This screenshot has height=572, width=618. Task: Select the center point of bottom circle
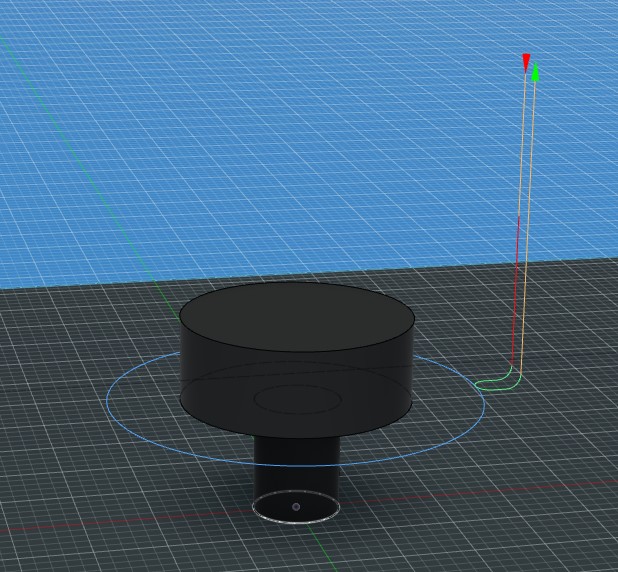click(x=296, y=507)
